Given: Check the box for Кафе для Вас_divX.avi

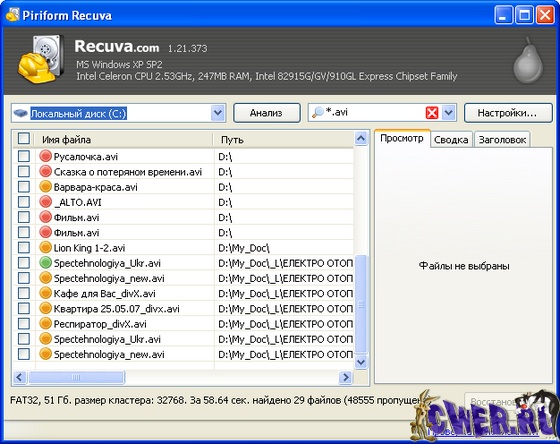Looking at the screenshot, I should point(24,293).
